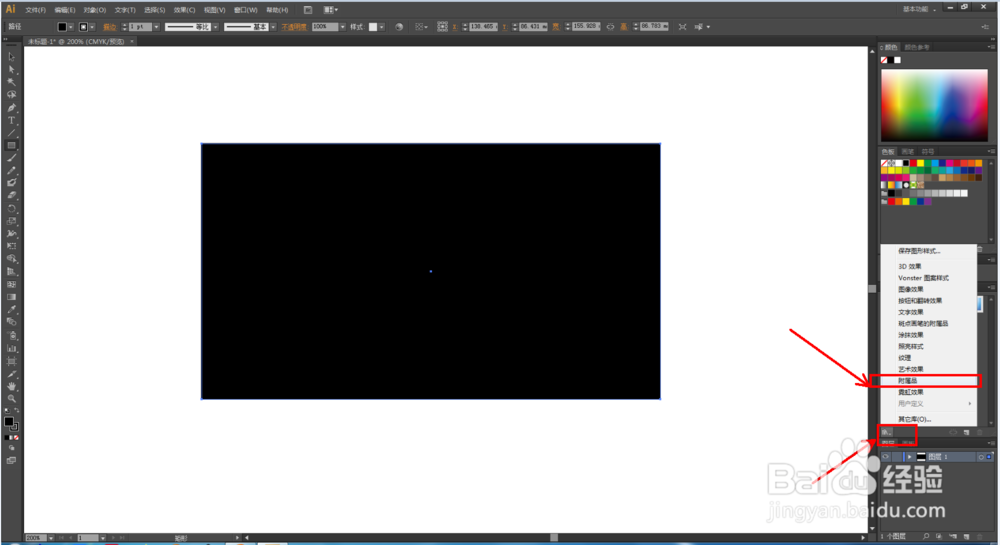Select the Rectangle tool
Image resolution: width=1000 pixels, height=545 pixels.
pyautogui.click(x=11, y=145)
